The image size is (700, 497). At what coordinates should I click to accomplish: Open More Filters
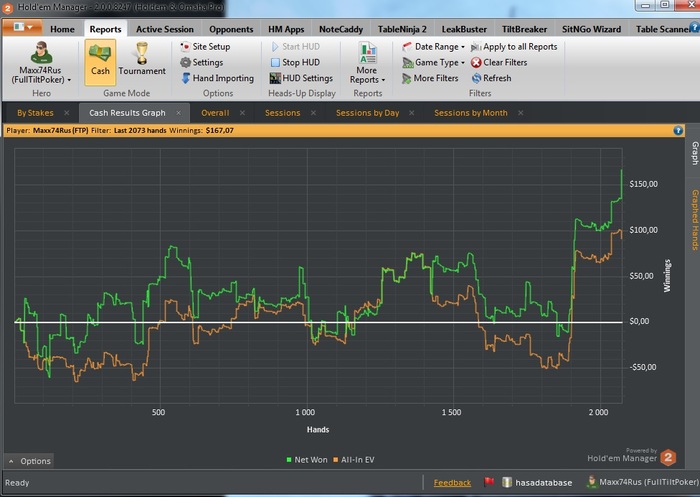(430, 78)
